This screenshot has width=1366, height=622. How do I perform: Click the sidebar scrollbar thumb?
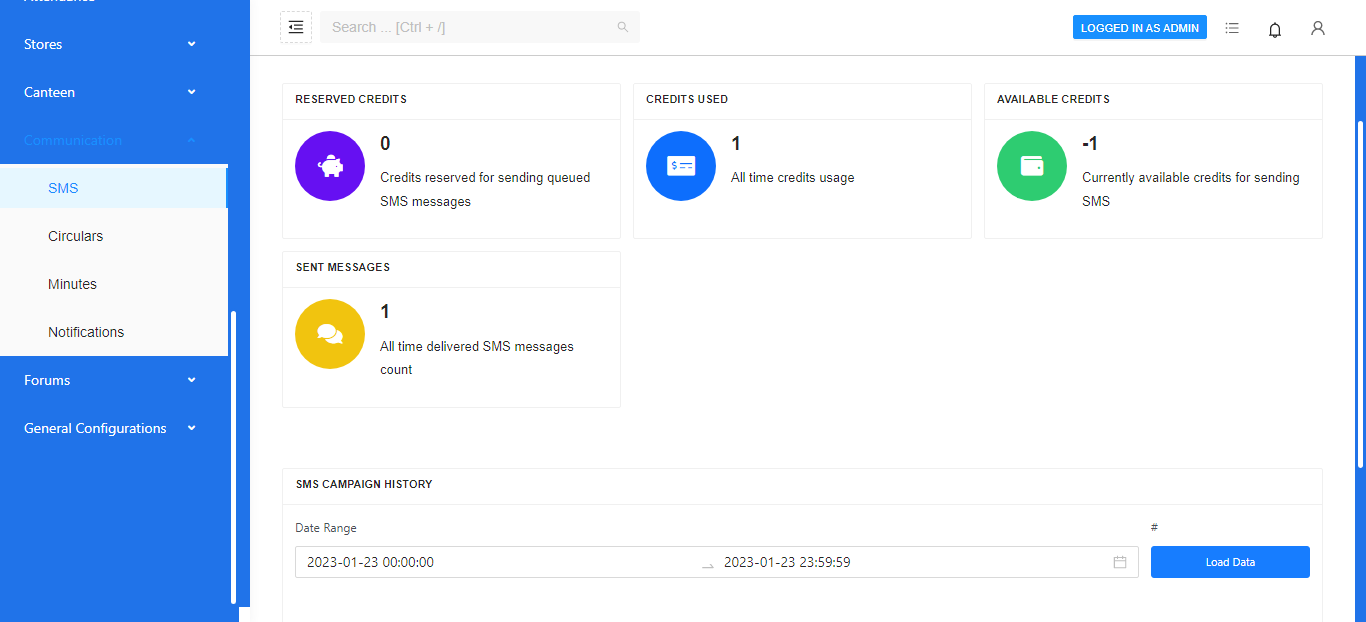234,458
